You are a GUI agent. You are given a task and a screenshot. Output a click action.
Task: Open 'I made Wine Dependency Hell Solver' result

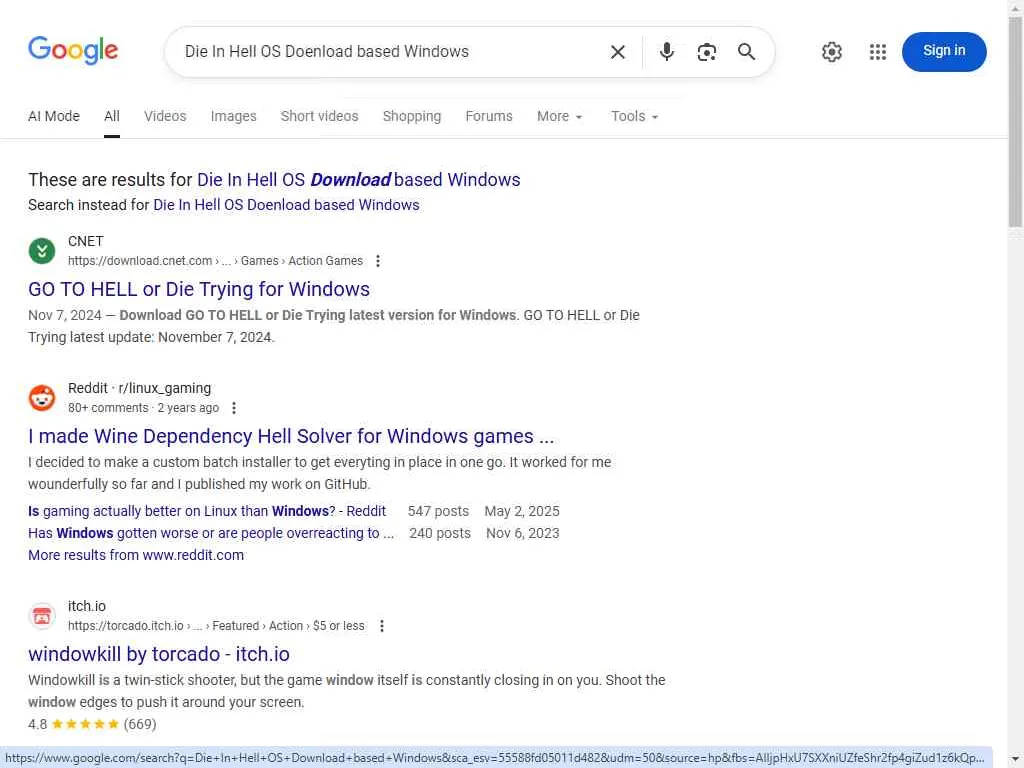pos(291,436)
